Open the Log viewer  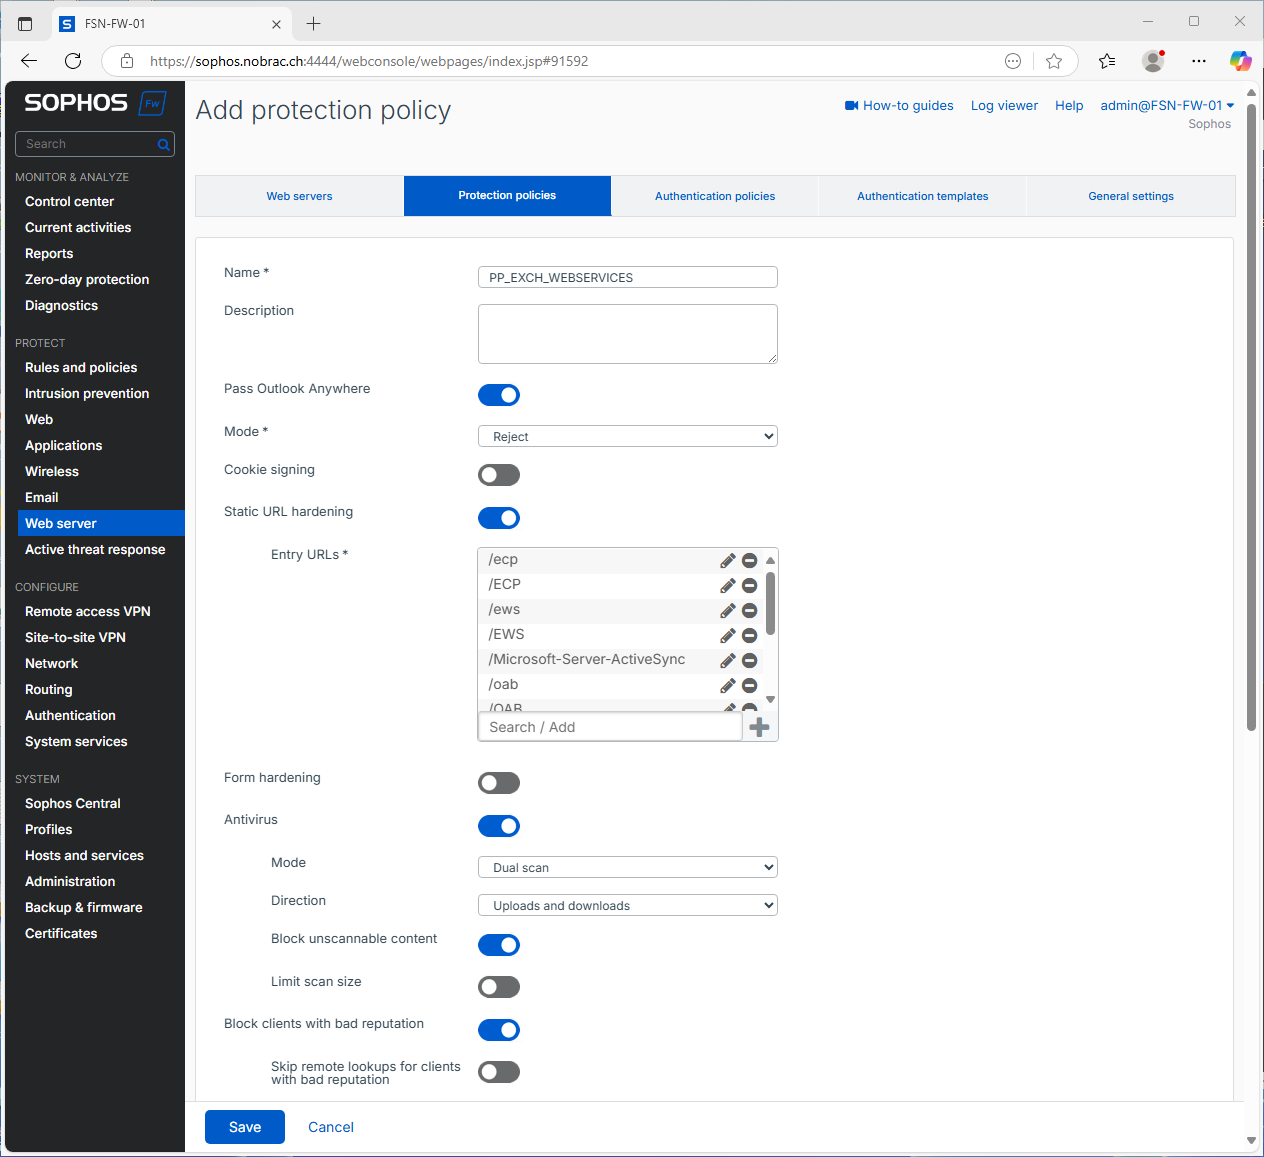pos(1004,105)
